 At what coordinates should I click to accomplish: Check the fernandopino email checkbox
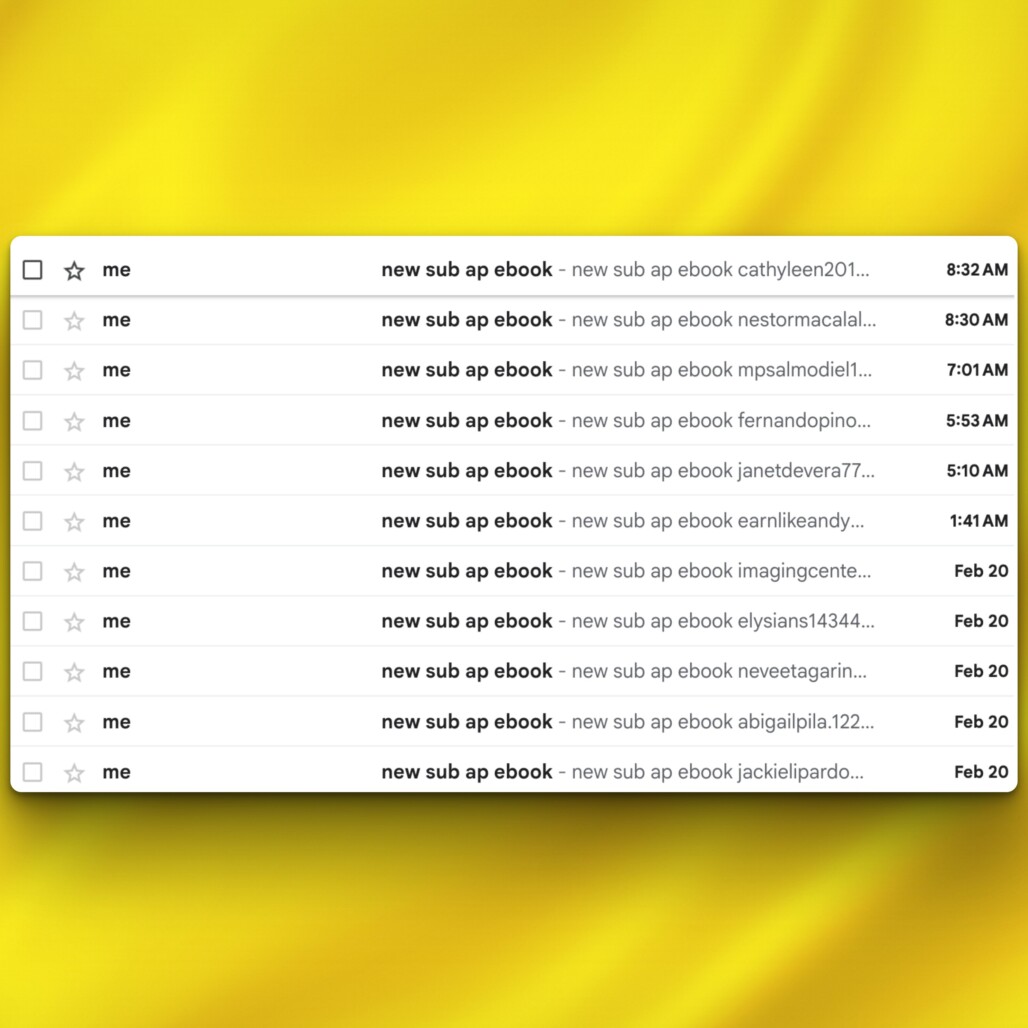[x=32, y=420]
